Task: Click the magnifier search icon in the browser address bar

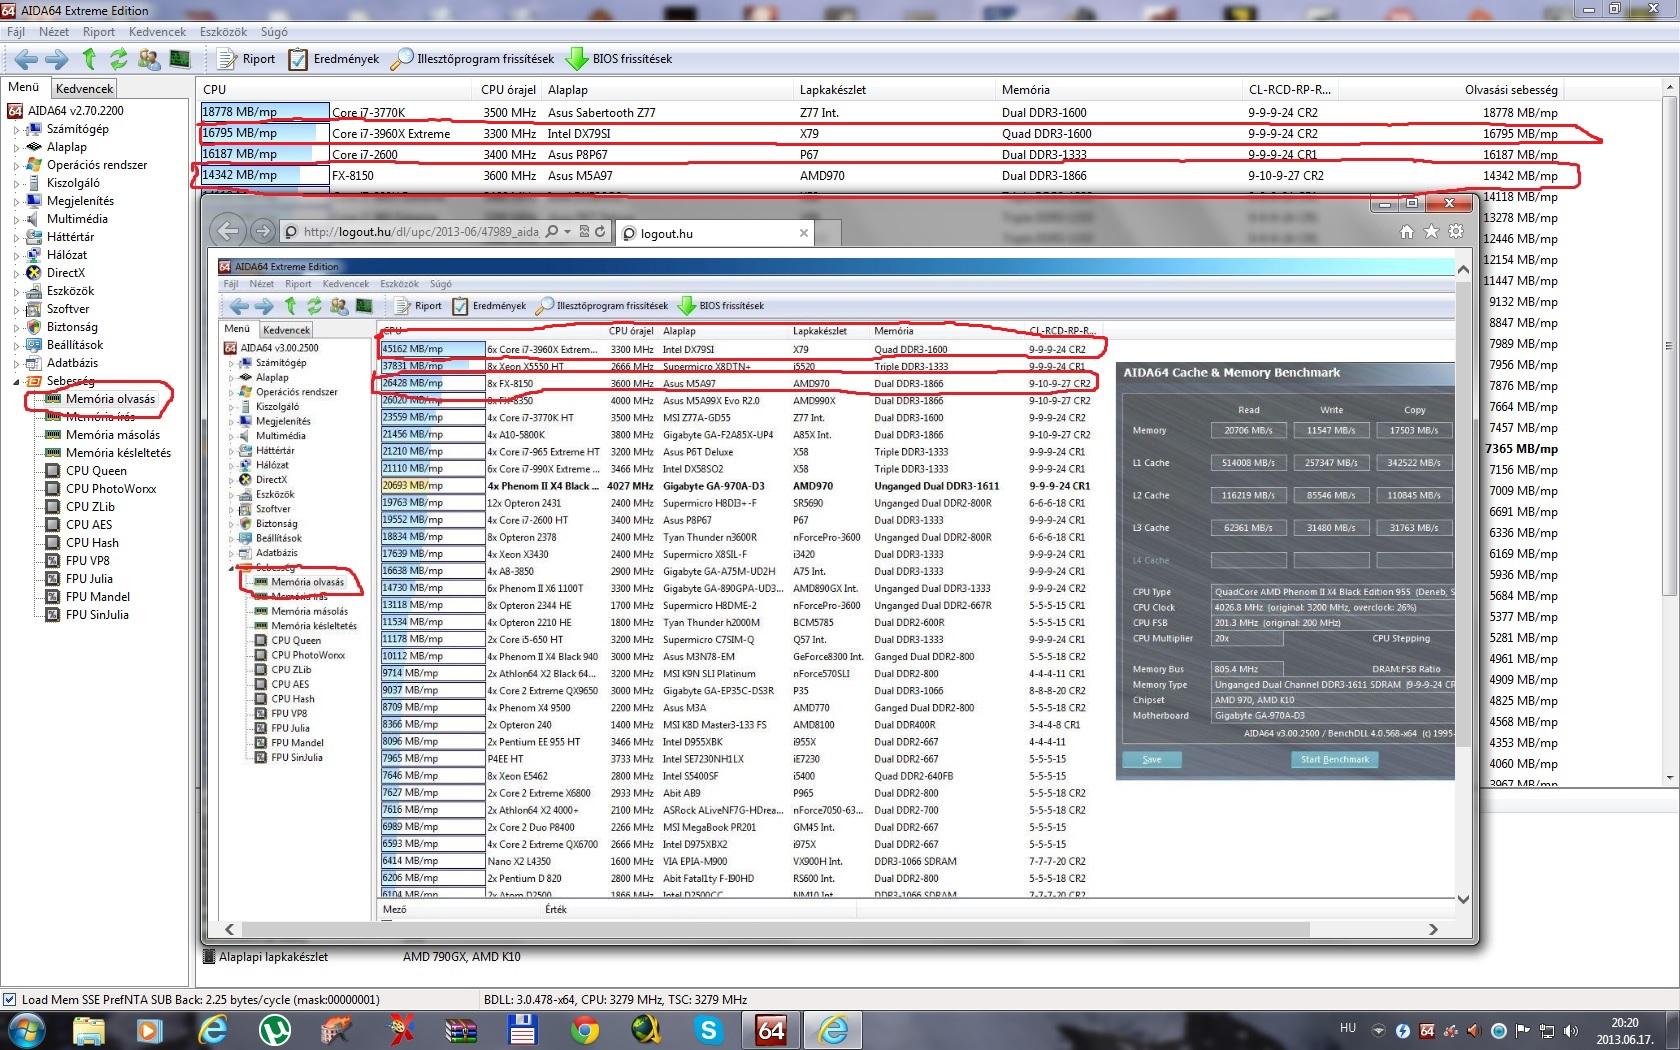Action: pos(551,232)
